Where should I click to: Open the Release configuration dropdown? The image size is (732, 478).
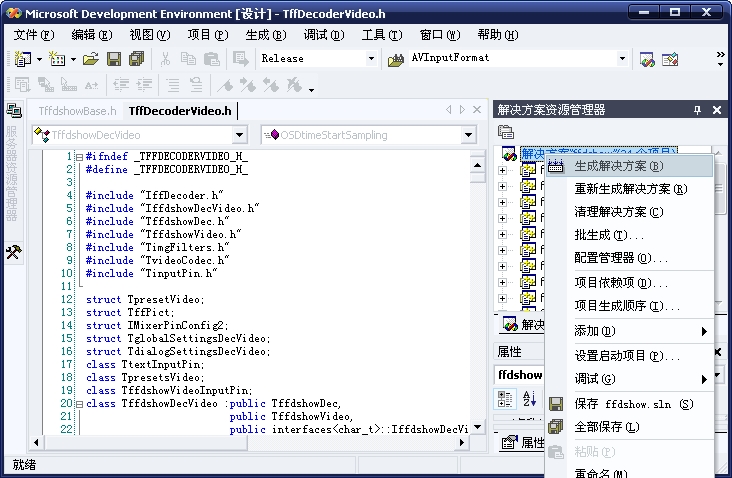(x=371, y=58)
